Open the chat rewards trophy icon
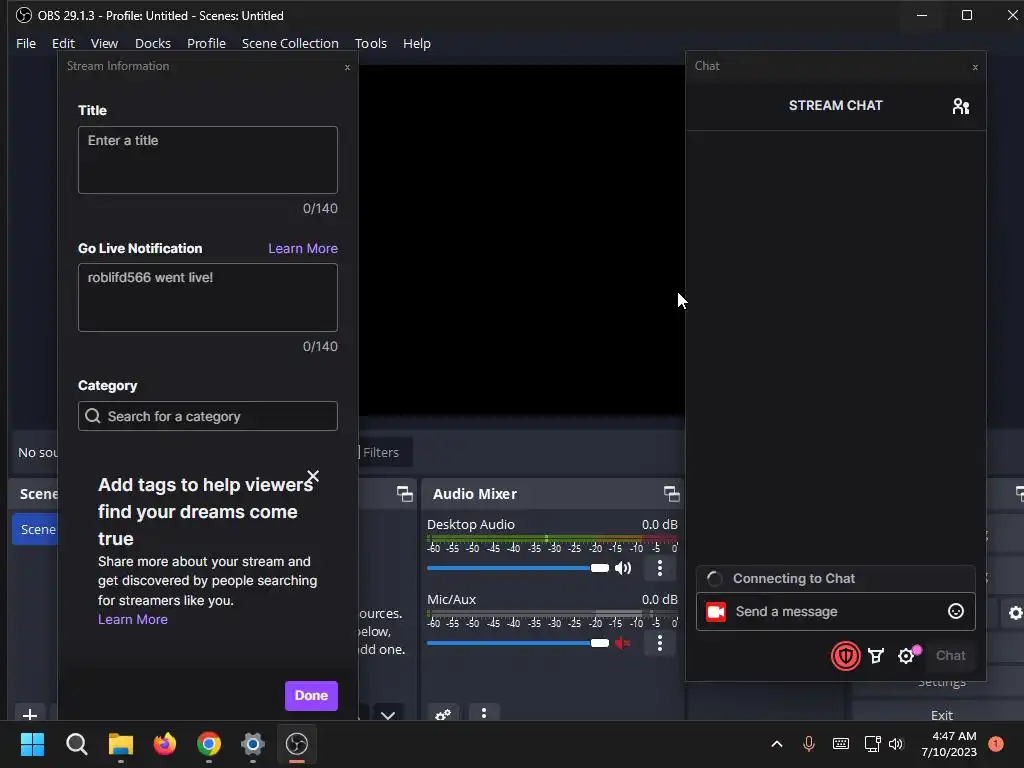This screenshot has height=768, width=1024. click(x=876, y=656)
